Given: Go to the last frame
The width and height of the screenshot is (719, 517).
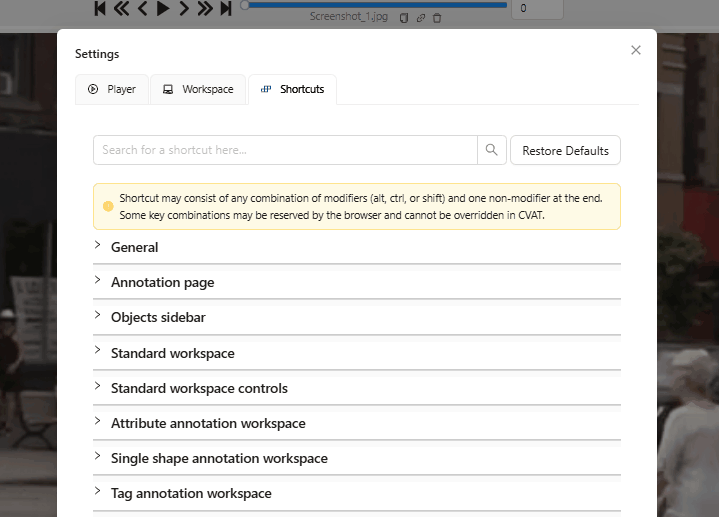Looking at the screenshot, I should pyautogui.click(x=226, y=8).
